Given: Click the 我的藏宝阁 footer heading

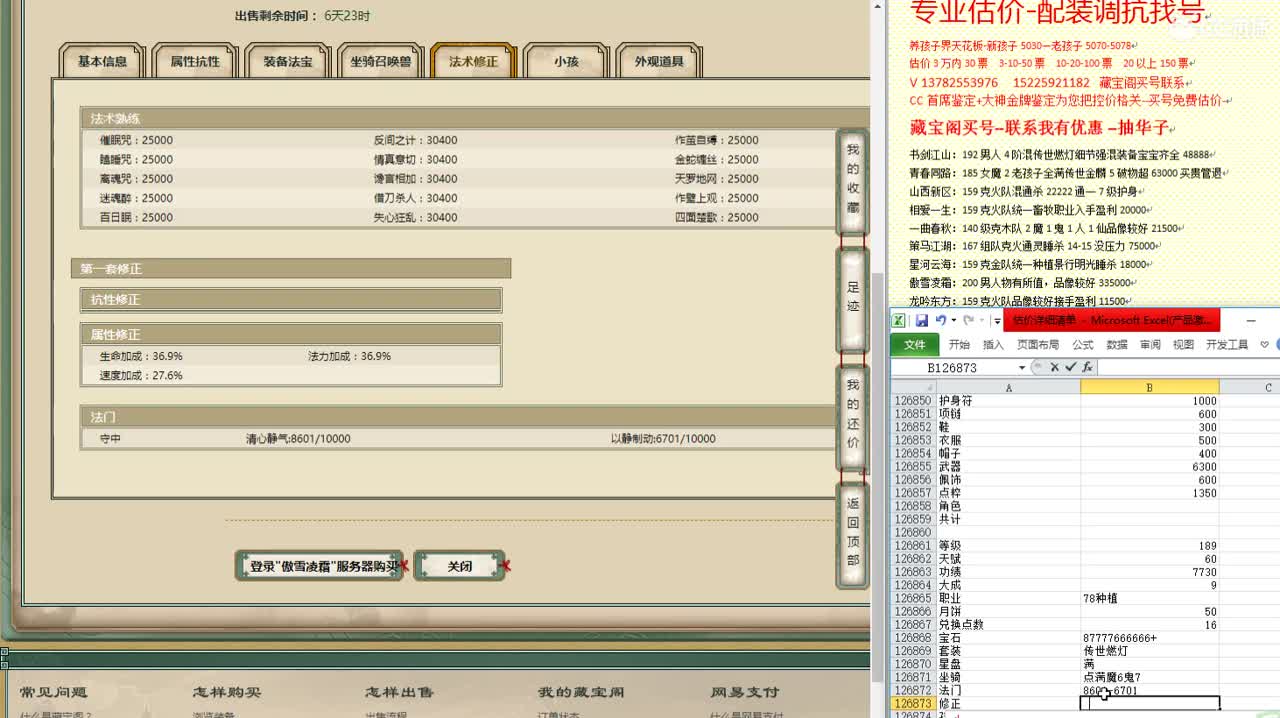Looking at the screenshot, I should pyautogui.click(x=581, y=692).
